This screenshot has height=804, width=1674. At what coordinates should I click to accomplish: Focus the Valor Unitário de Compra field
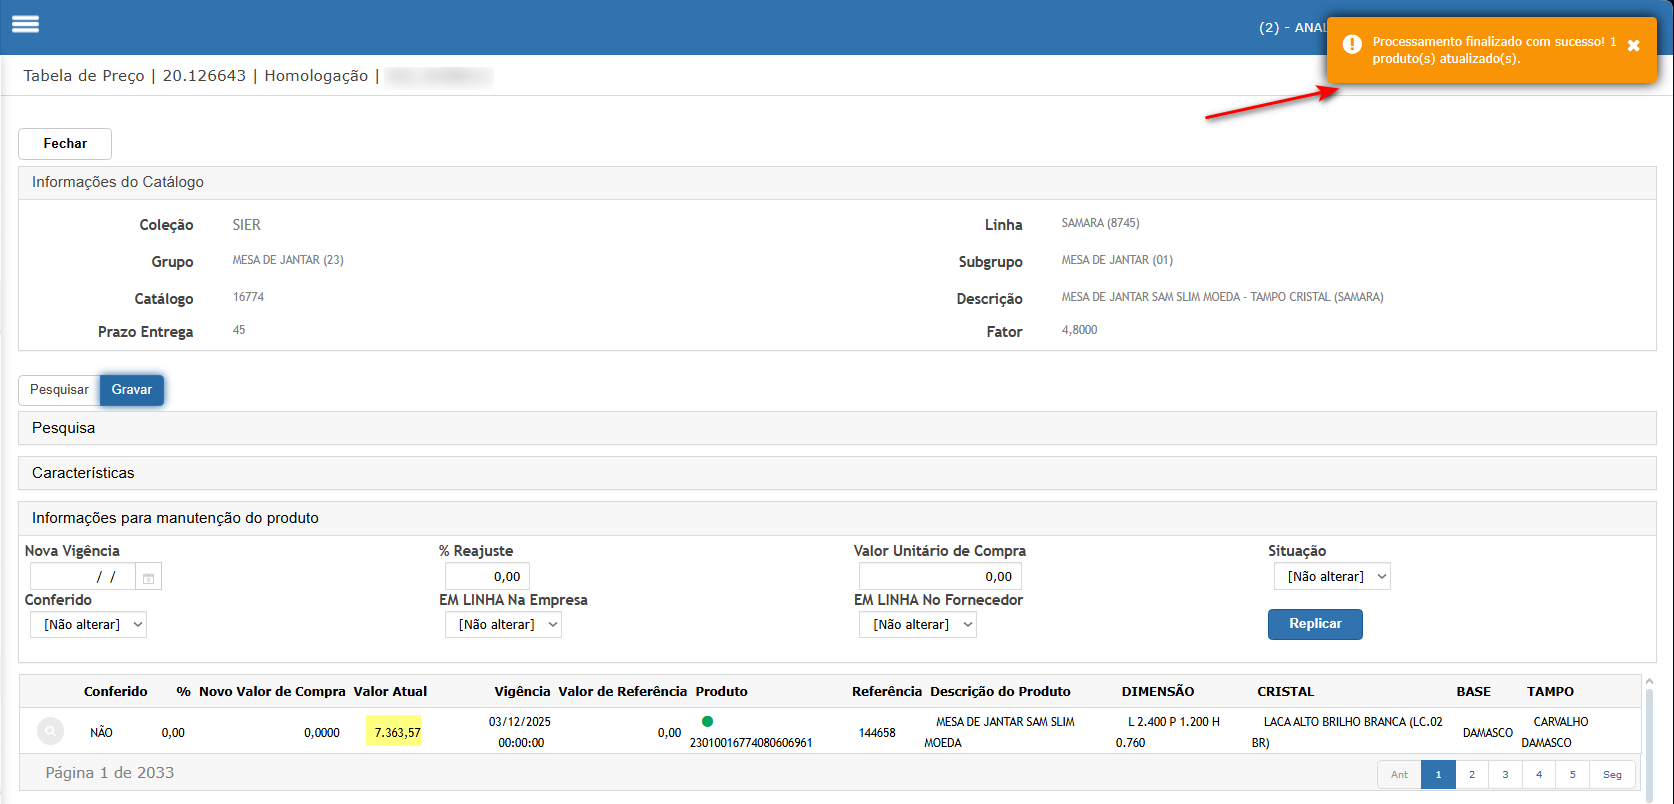940,577
